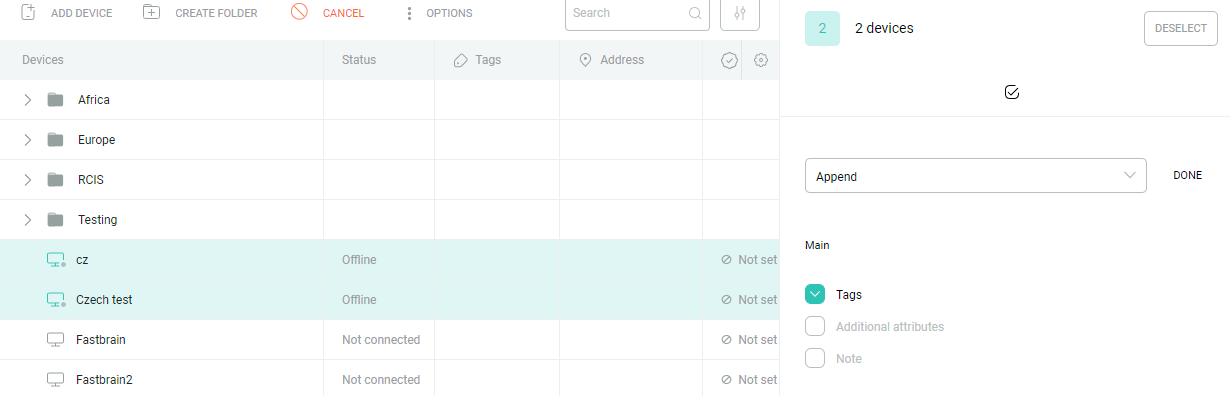The width and height of the screenshot is (1230, 396).
Task: Click the search magnifier icon
Action: pos(695,14)
